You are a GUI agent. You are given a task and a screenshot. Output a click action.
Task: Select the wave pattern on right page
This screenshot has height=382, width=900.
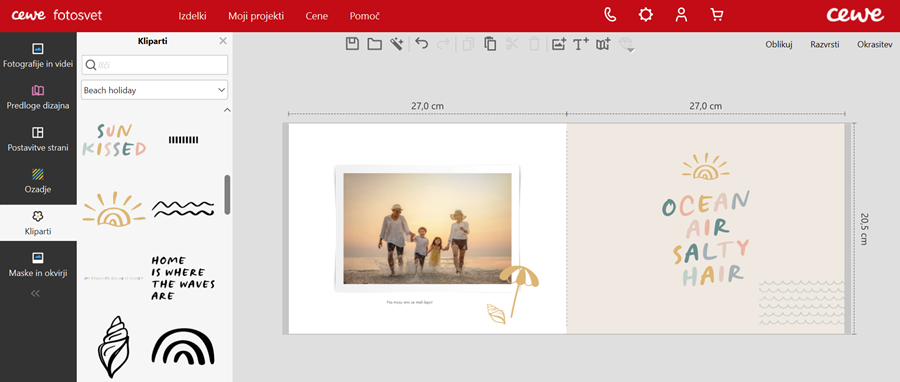pyautogui.click(x=802, y=302)
